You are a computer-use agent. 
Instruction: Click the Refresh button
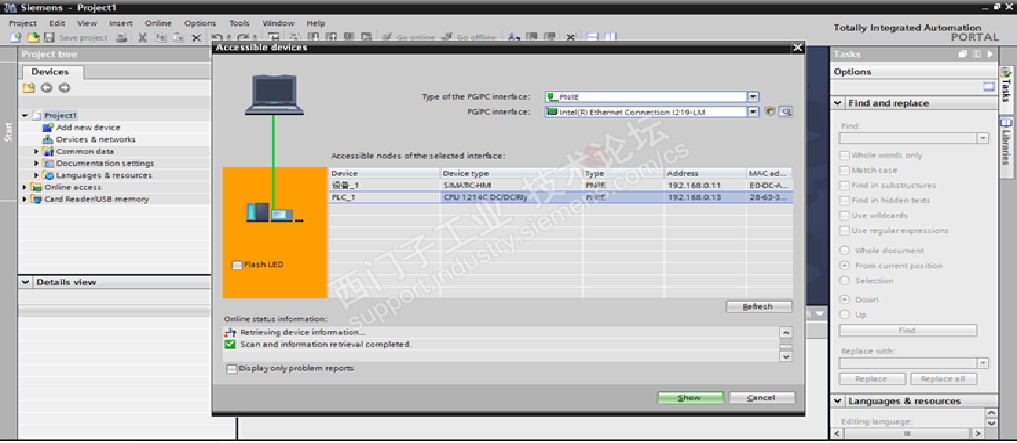tap(758, 307)
